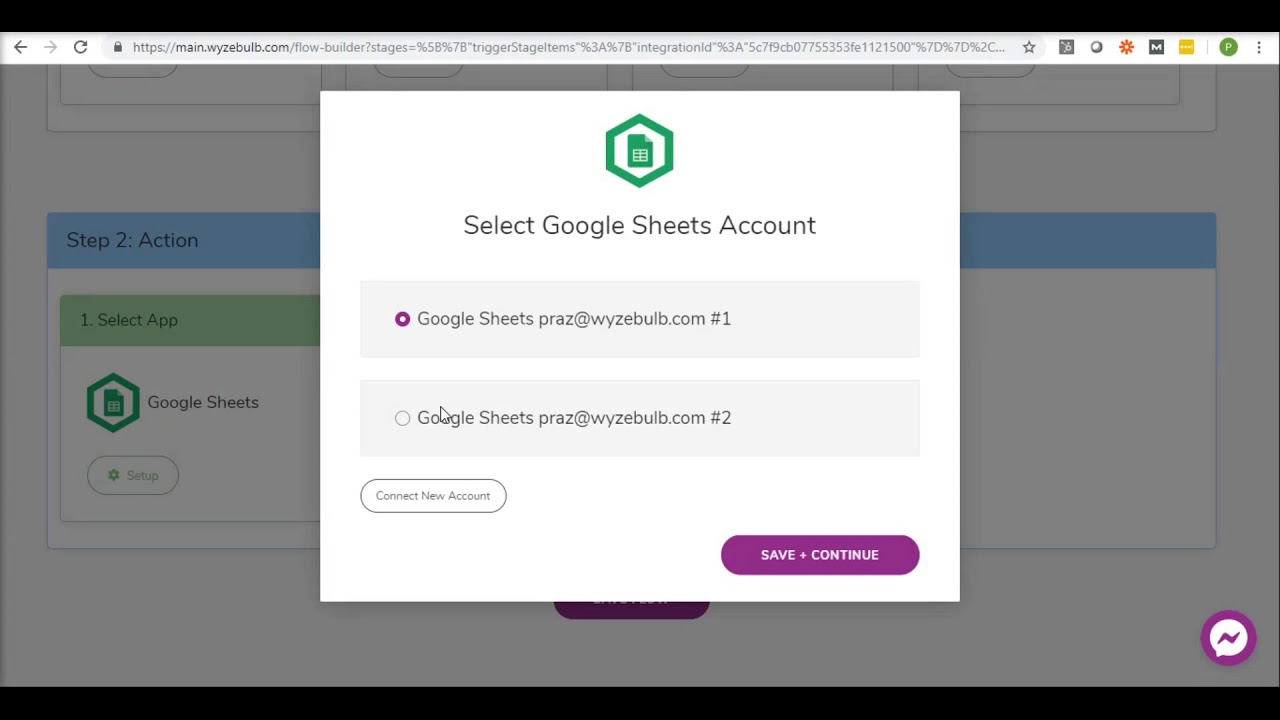Click the padlock site security icon
This screenshot has width=1280, height=720.
coord(118,47)
